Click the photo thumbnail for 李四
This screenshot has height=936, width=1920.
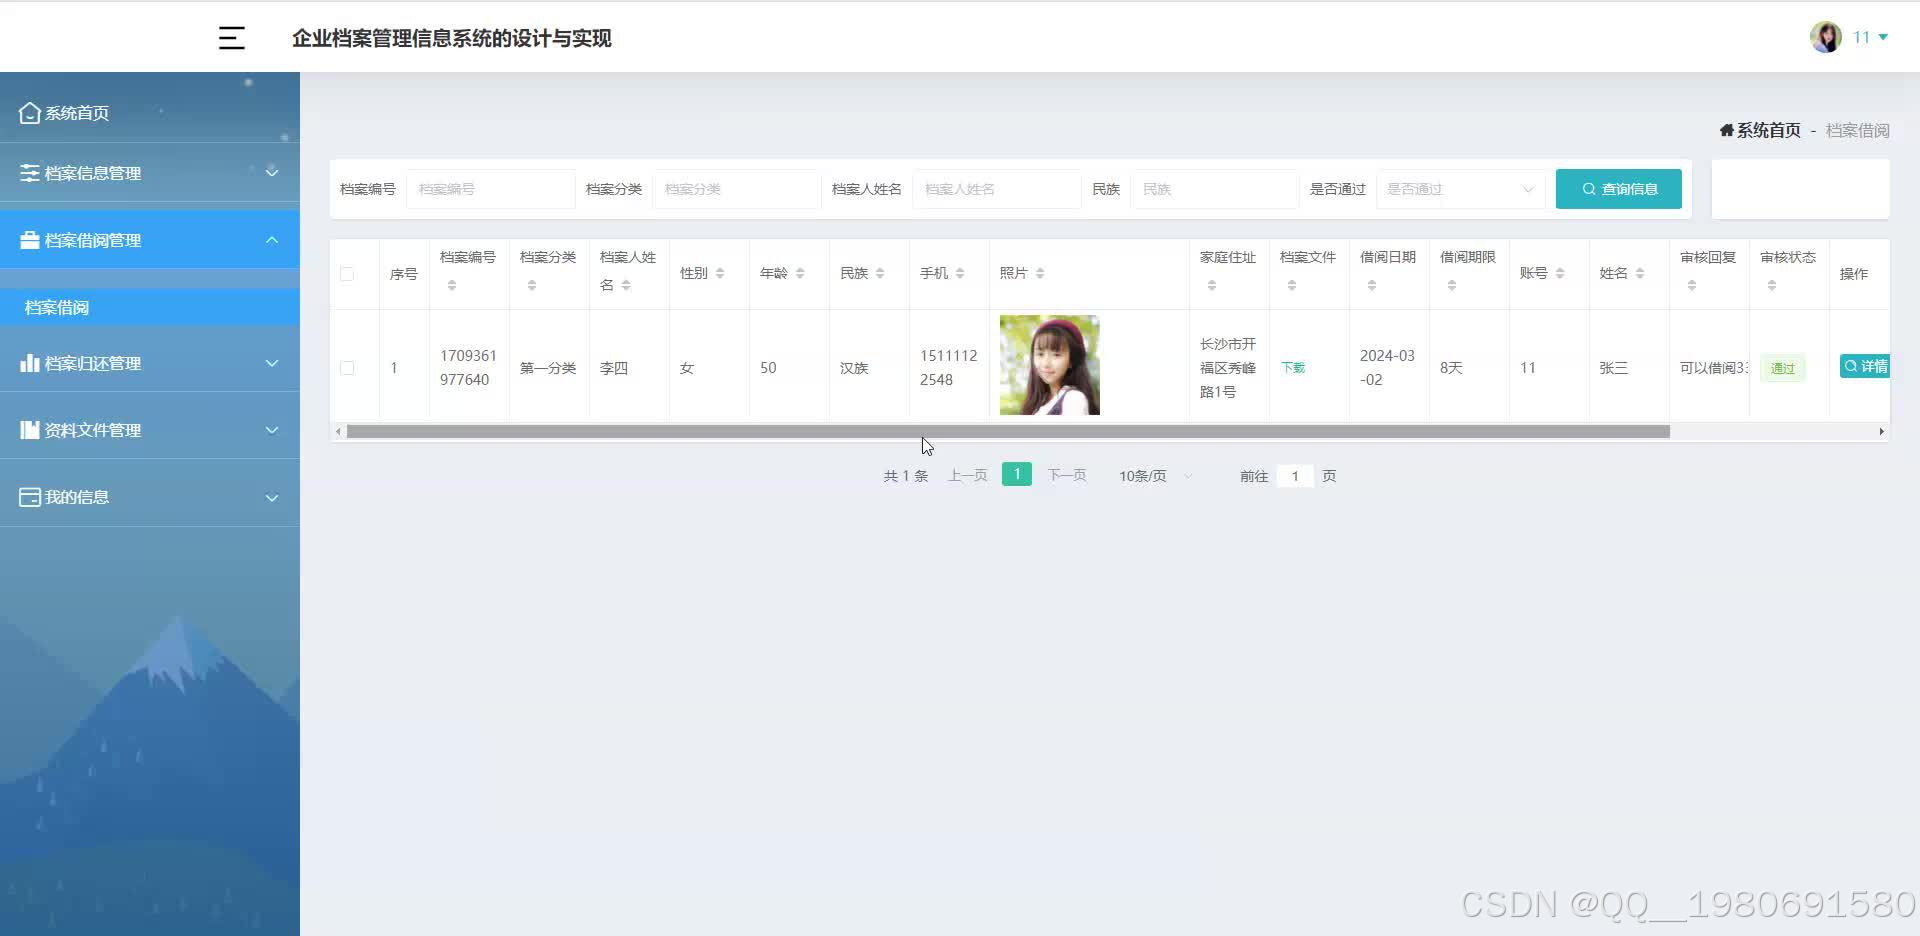click(1050, 365)
